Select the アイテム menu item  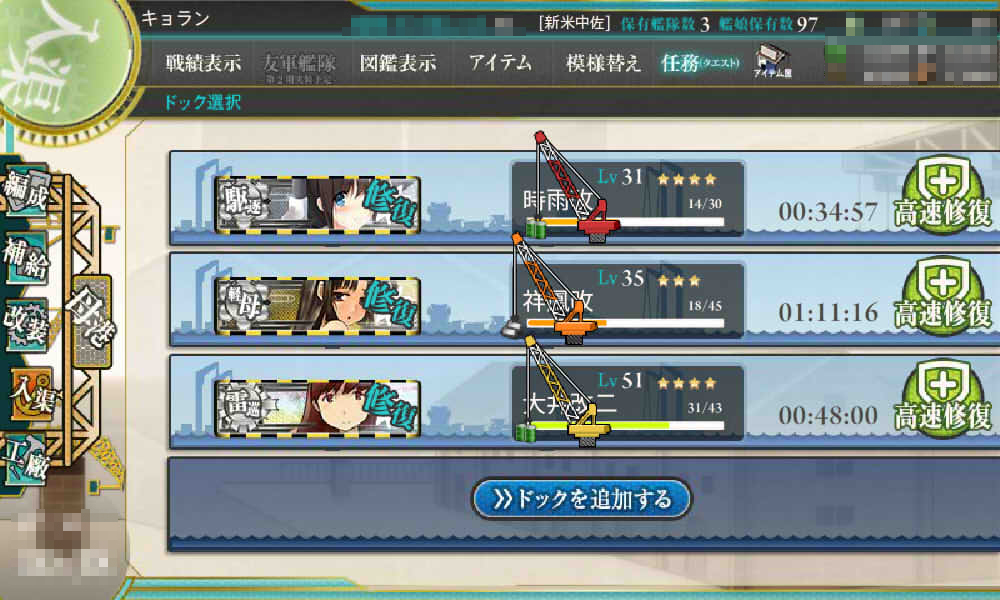click(501, 63)
